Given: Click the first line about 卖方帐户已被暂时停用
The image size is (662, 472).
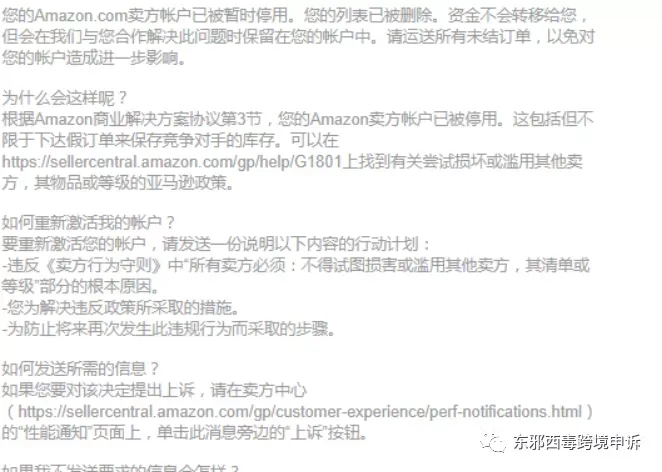Looking at the screenshot, I should coord(295,16).
